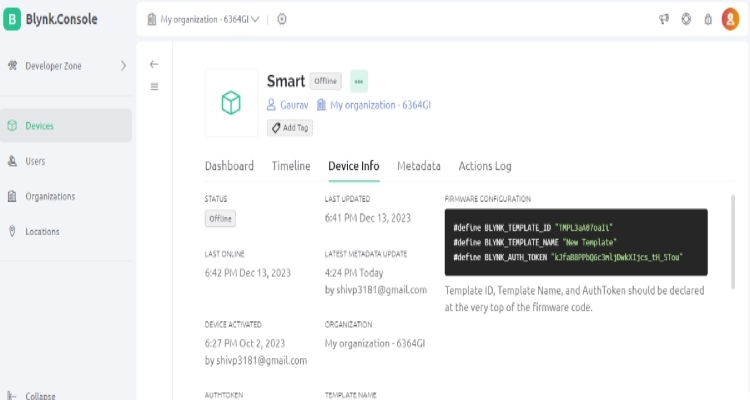Open the device list hamburger icon
This screenshot has height=400, width=750.
tap(154, 87)
